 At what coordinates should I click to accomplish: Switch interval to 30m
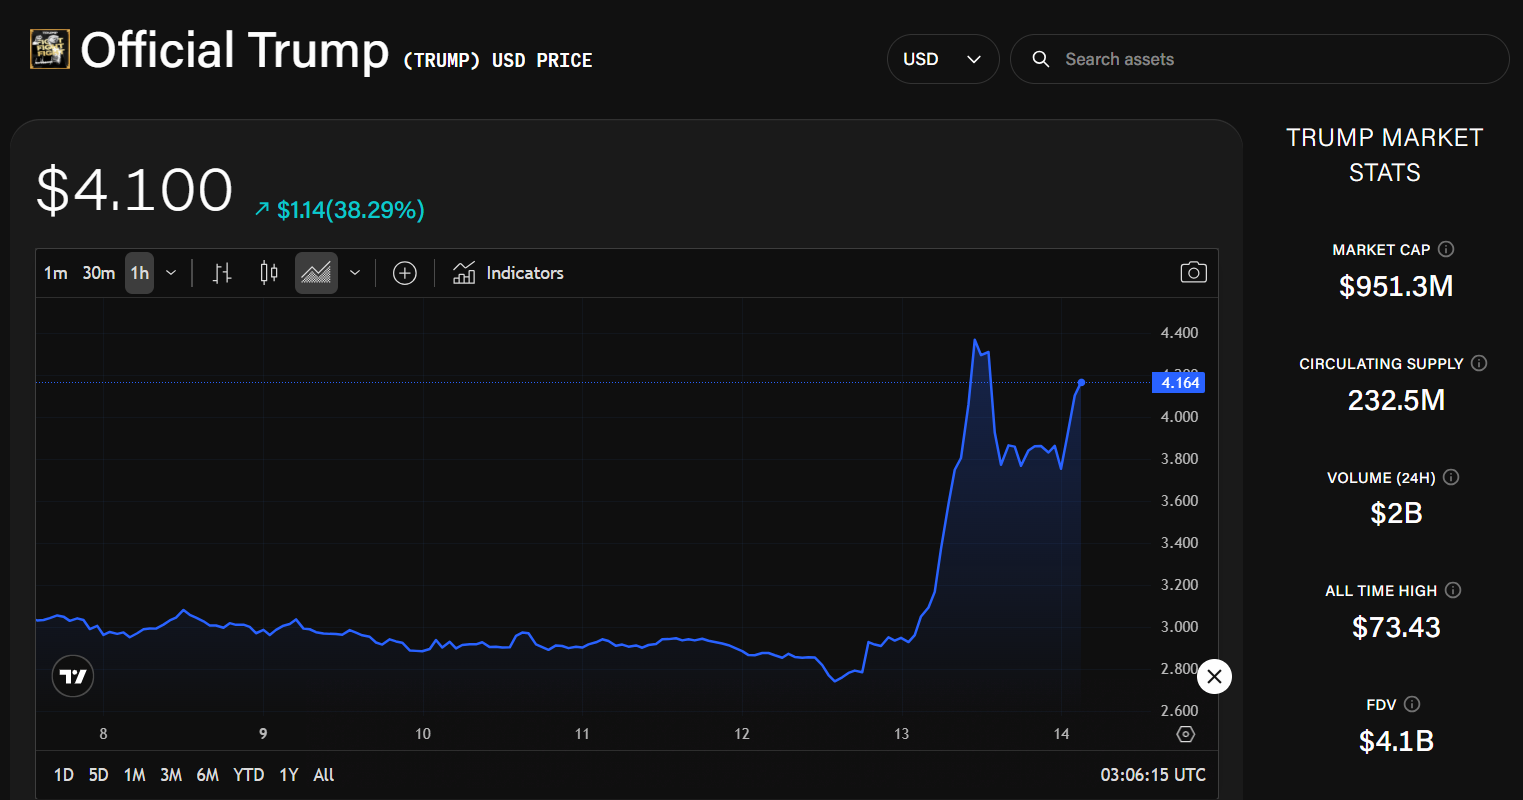point(99,273)
